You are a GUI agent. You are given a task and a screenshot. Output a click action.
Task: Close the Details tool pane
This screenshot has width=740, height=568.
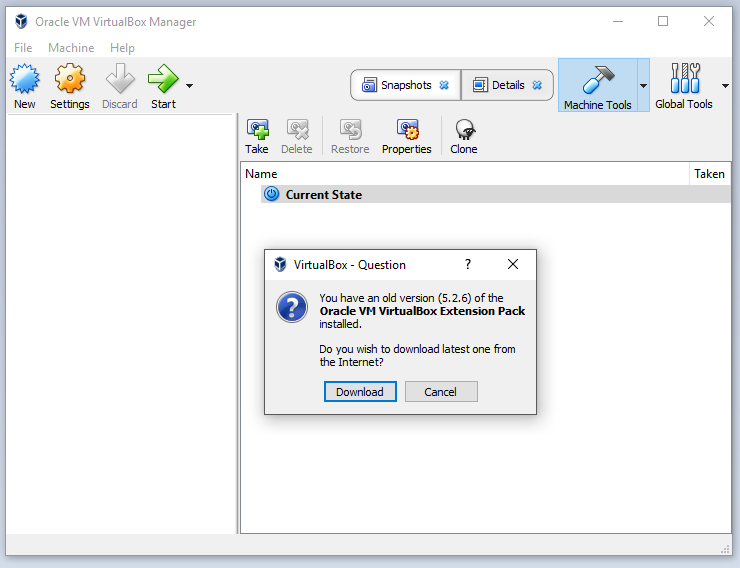pyautogui.click(x=537, y=85)
